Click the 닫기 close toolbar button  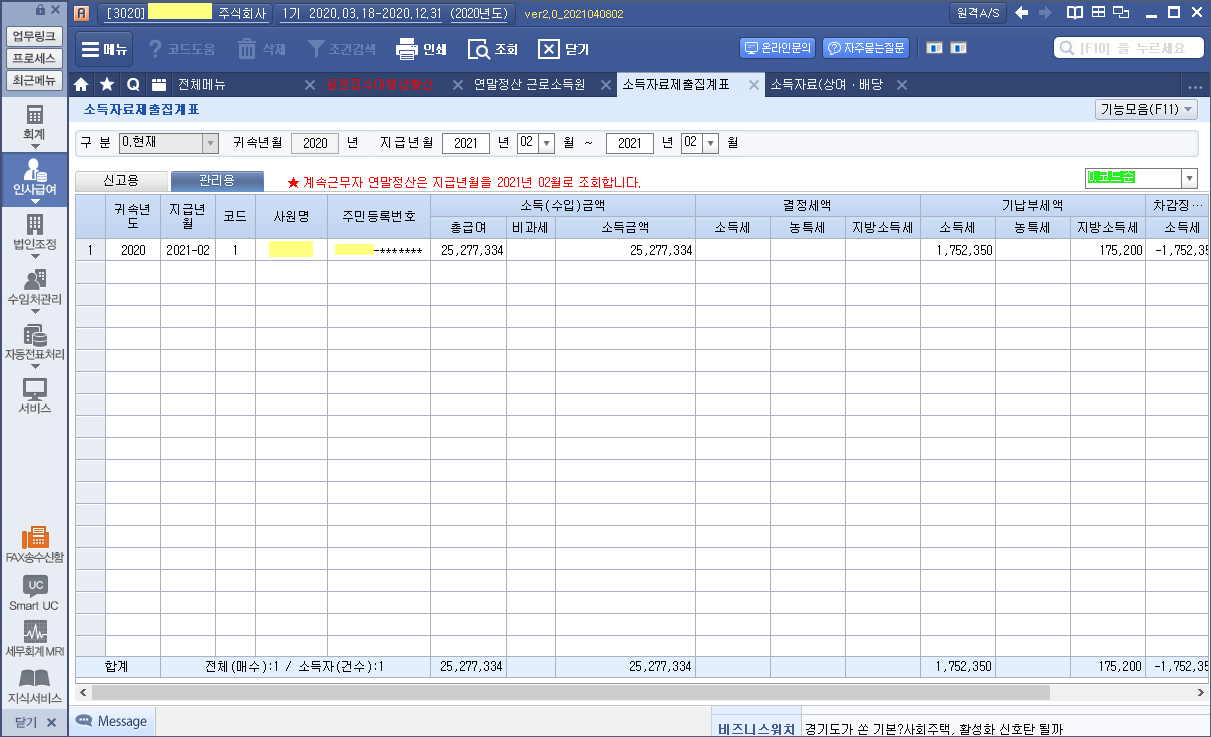click(x=564, y=49)
